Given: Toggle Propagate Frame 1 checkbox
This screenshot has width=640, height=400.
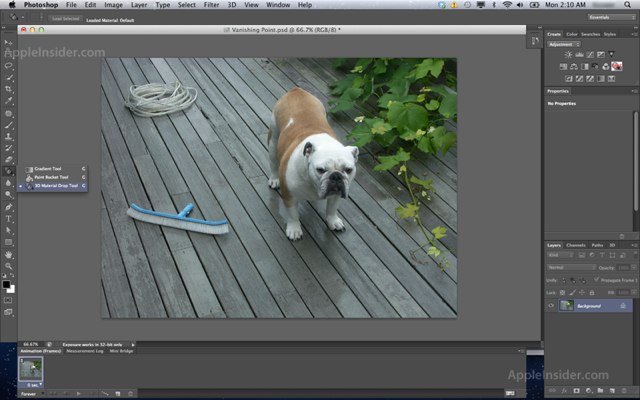Looking at the screenshot, I should point(596,280).
